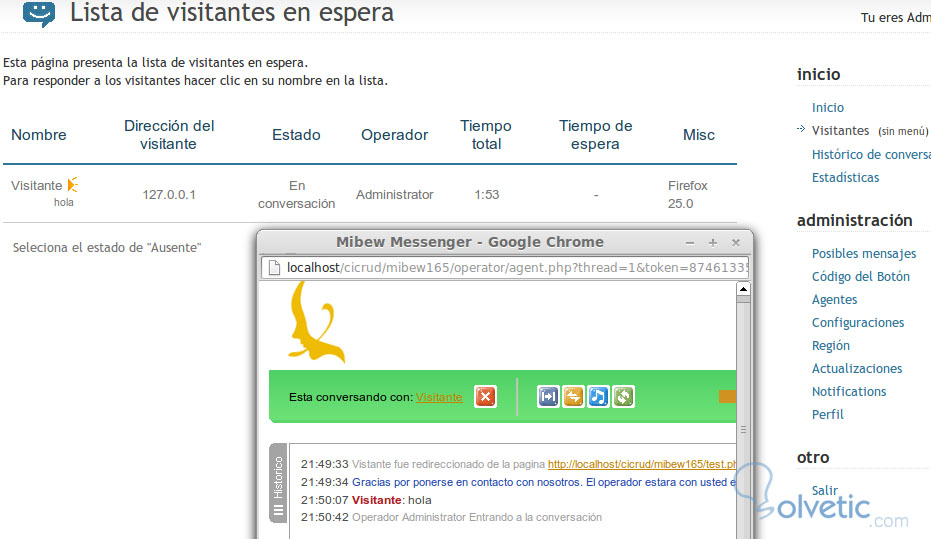Open the Historico side tab in chat window
Image resolution: width=931 pixels, height=539 pixels.
278,483
